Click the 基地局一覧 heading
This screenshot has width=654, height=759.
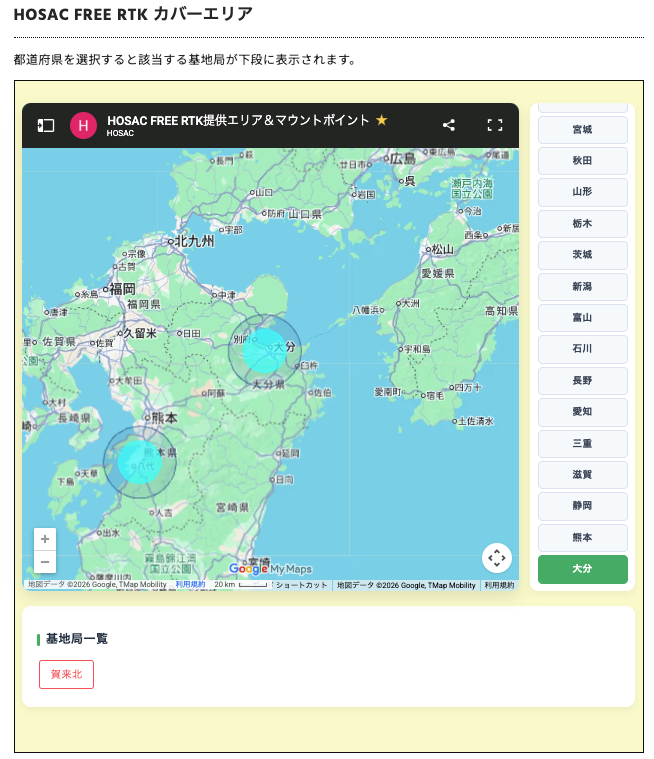[77, 639]
